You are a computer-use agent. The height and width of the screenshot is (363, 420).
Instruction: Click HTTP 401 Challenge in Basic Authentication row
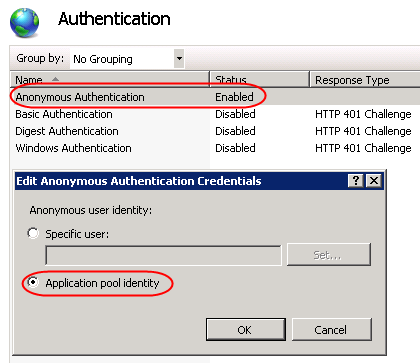tap(363, 114)
